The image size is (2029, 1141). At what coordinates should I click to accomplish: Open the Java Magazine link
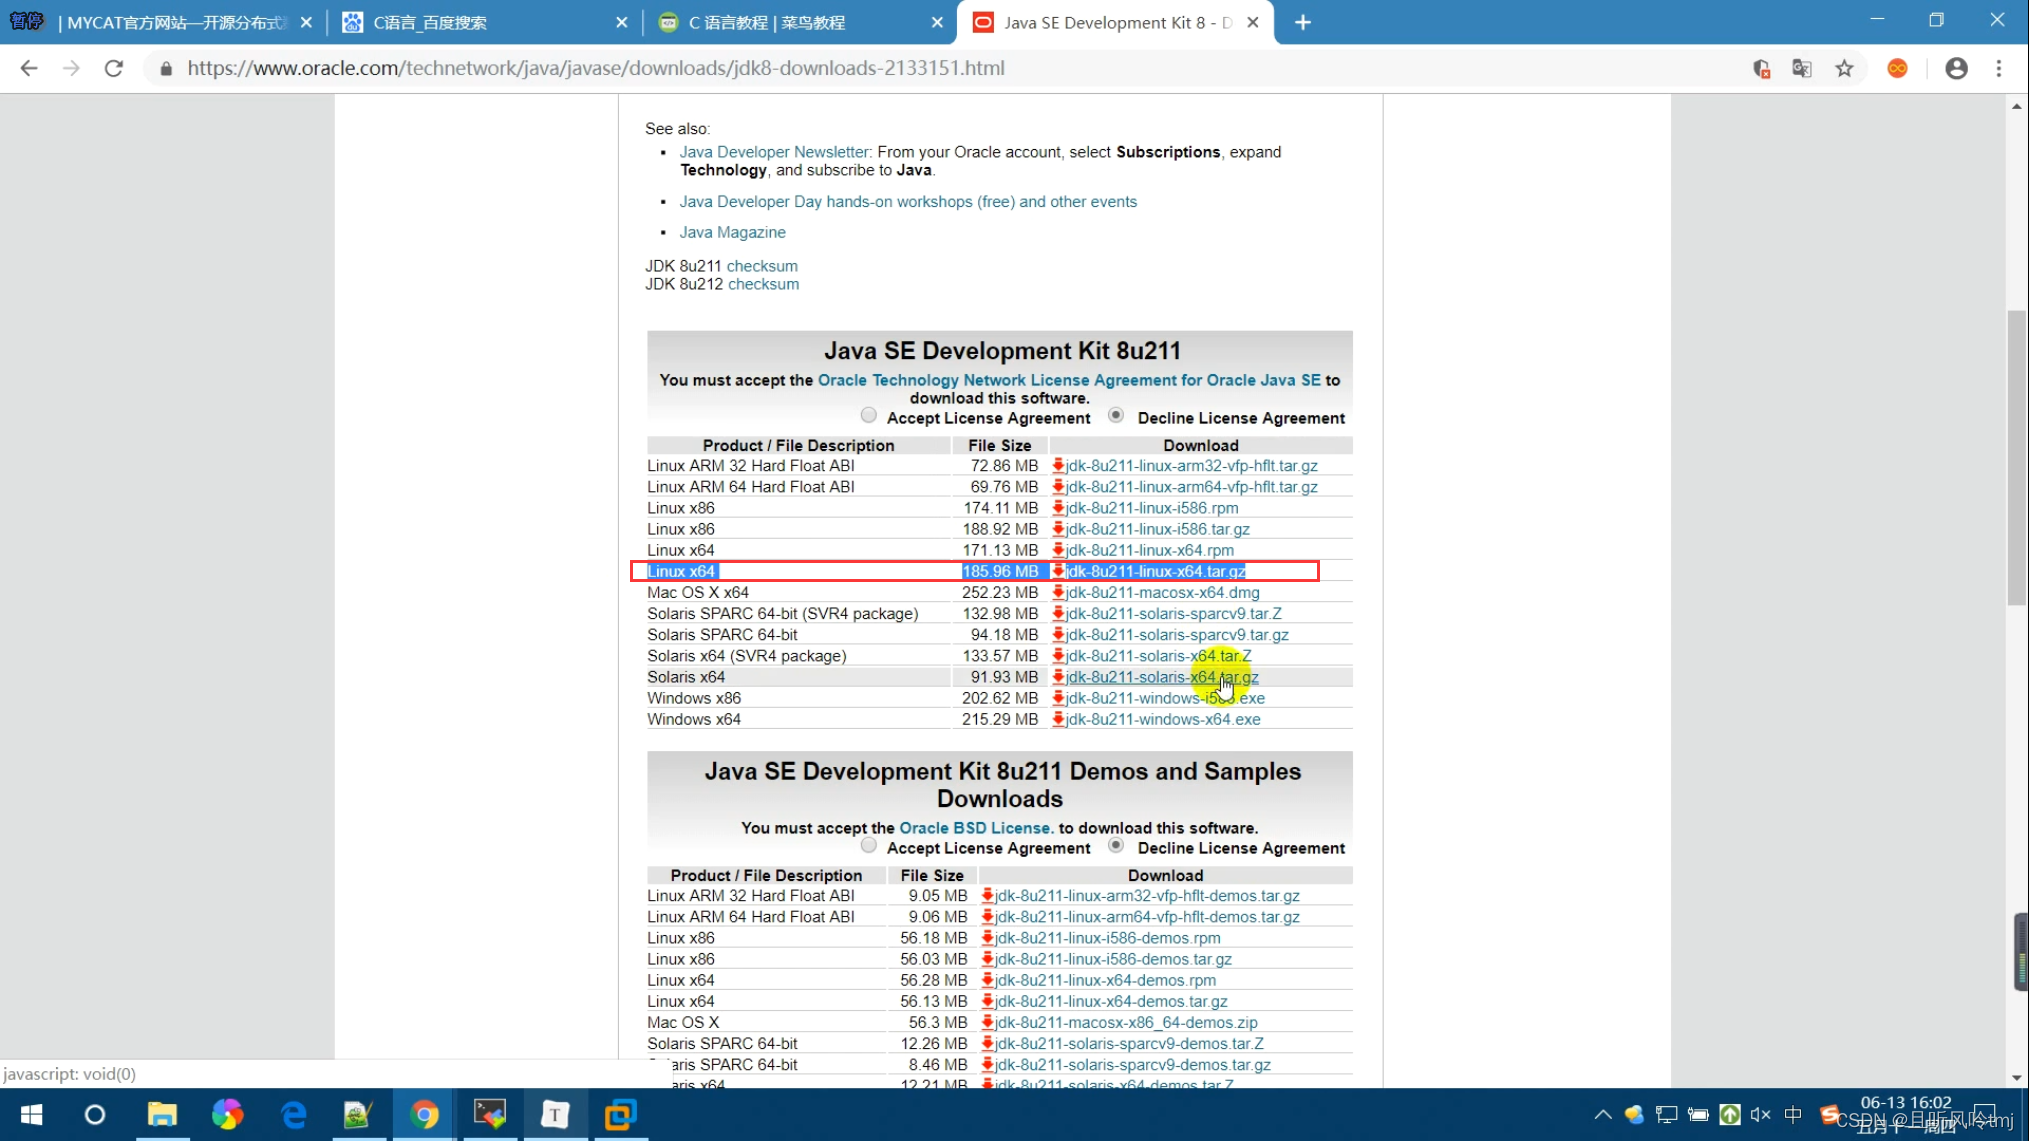732,232
